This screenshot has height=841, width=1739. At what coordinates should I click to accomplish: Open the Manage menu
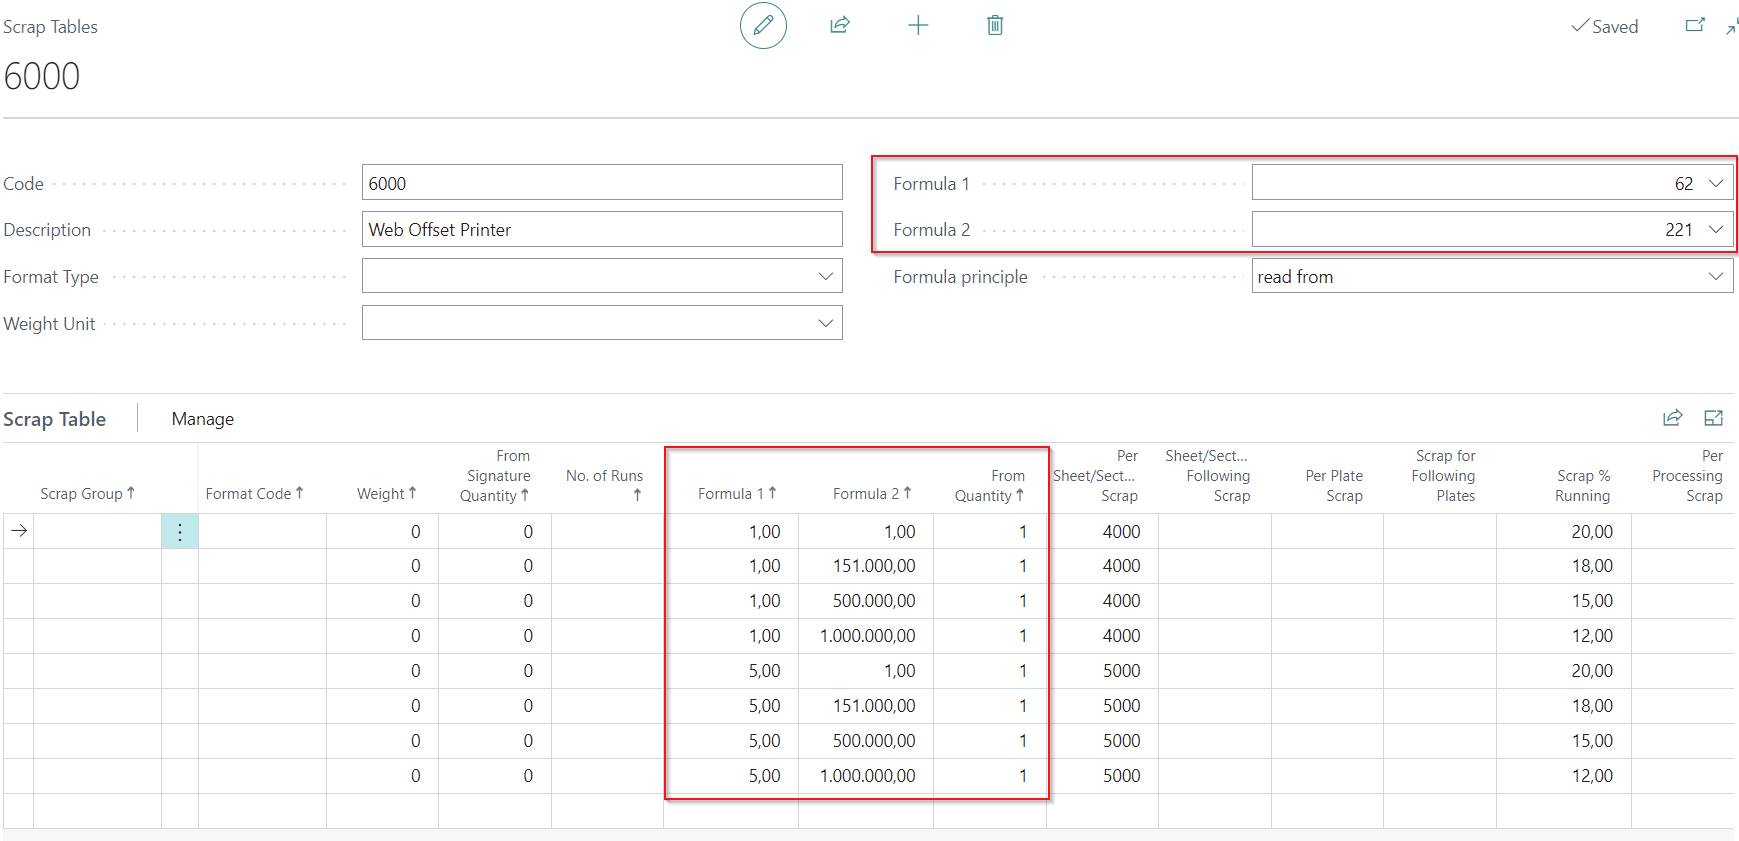203,419
